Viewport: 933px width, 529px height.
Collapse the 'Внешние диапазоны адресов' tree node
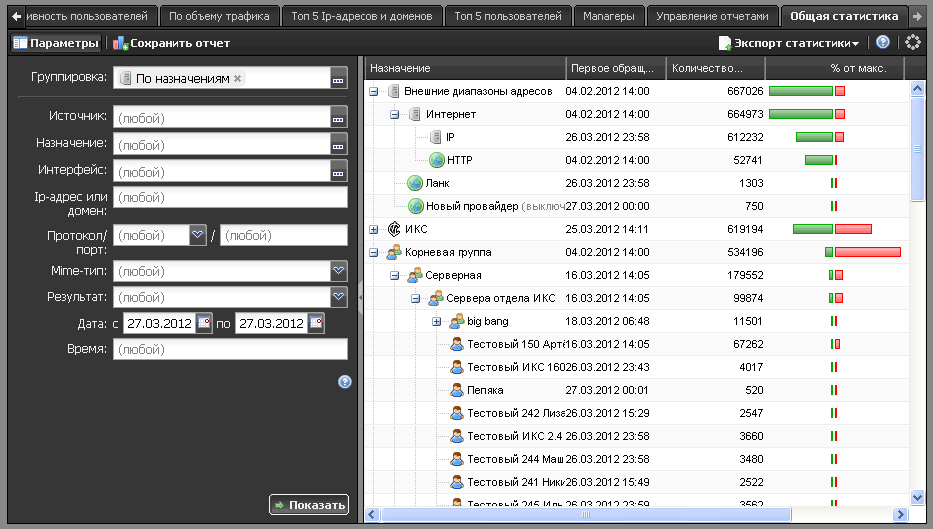pyautogui.click(x=374, y=91)
